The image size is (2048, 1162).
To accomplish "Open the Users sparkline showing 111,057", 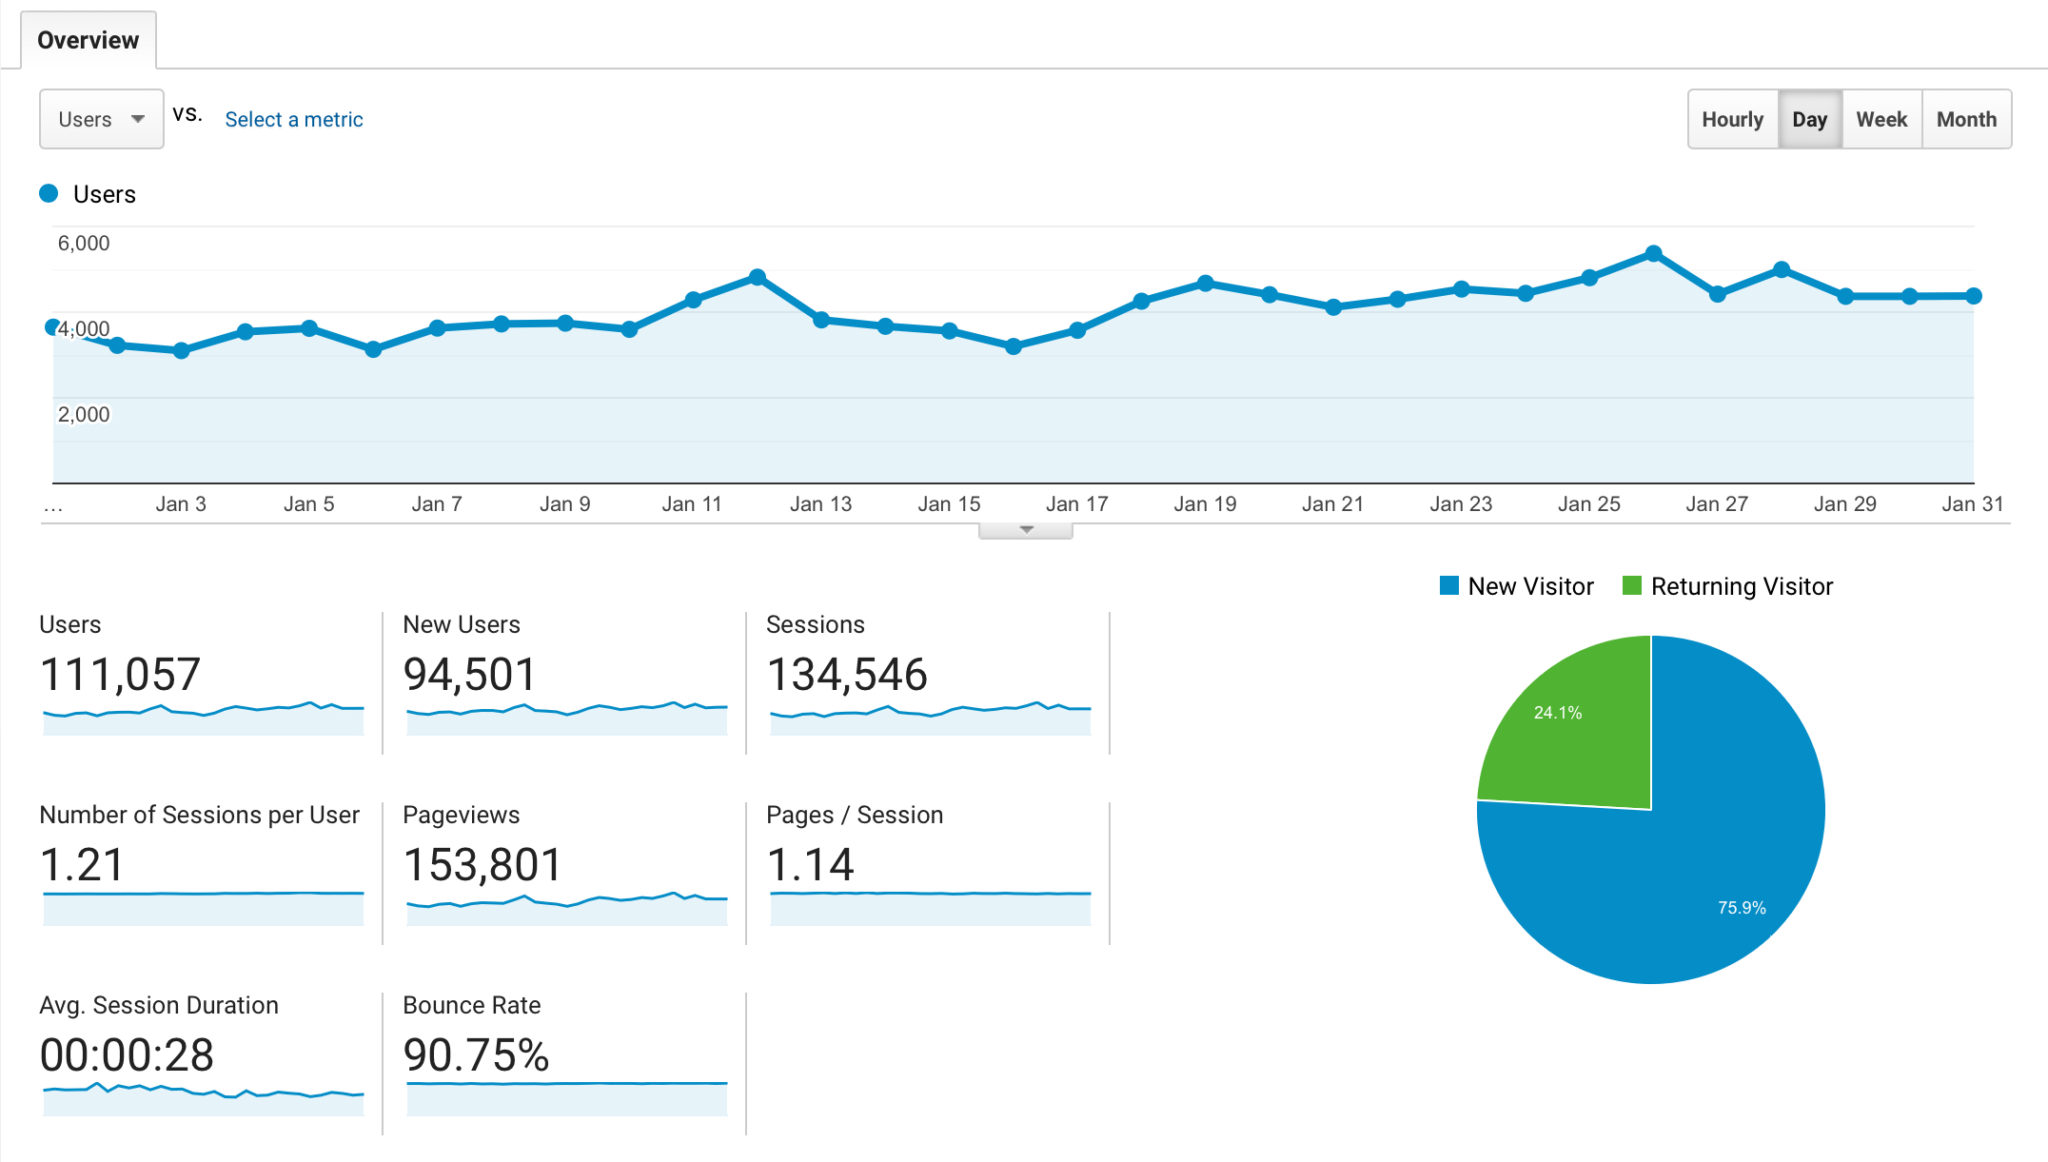I will coord(203,718).
